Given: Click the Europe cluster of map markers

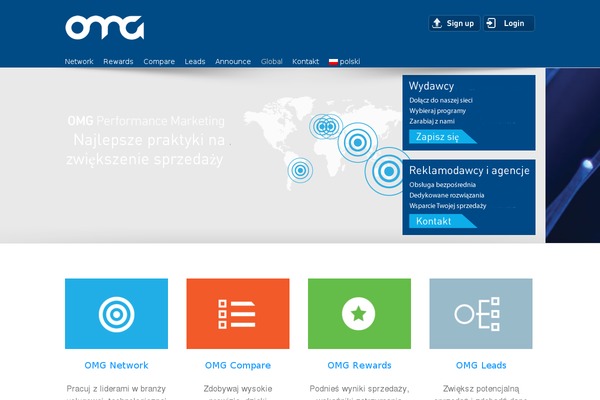Looking at the screenshot, I should click(326, 126).
